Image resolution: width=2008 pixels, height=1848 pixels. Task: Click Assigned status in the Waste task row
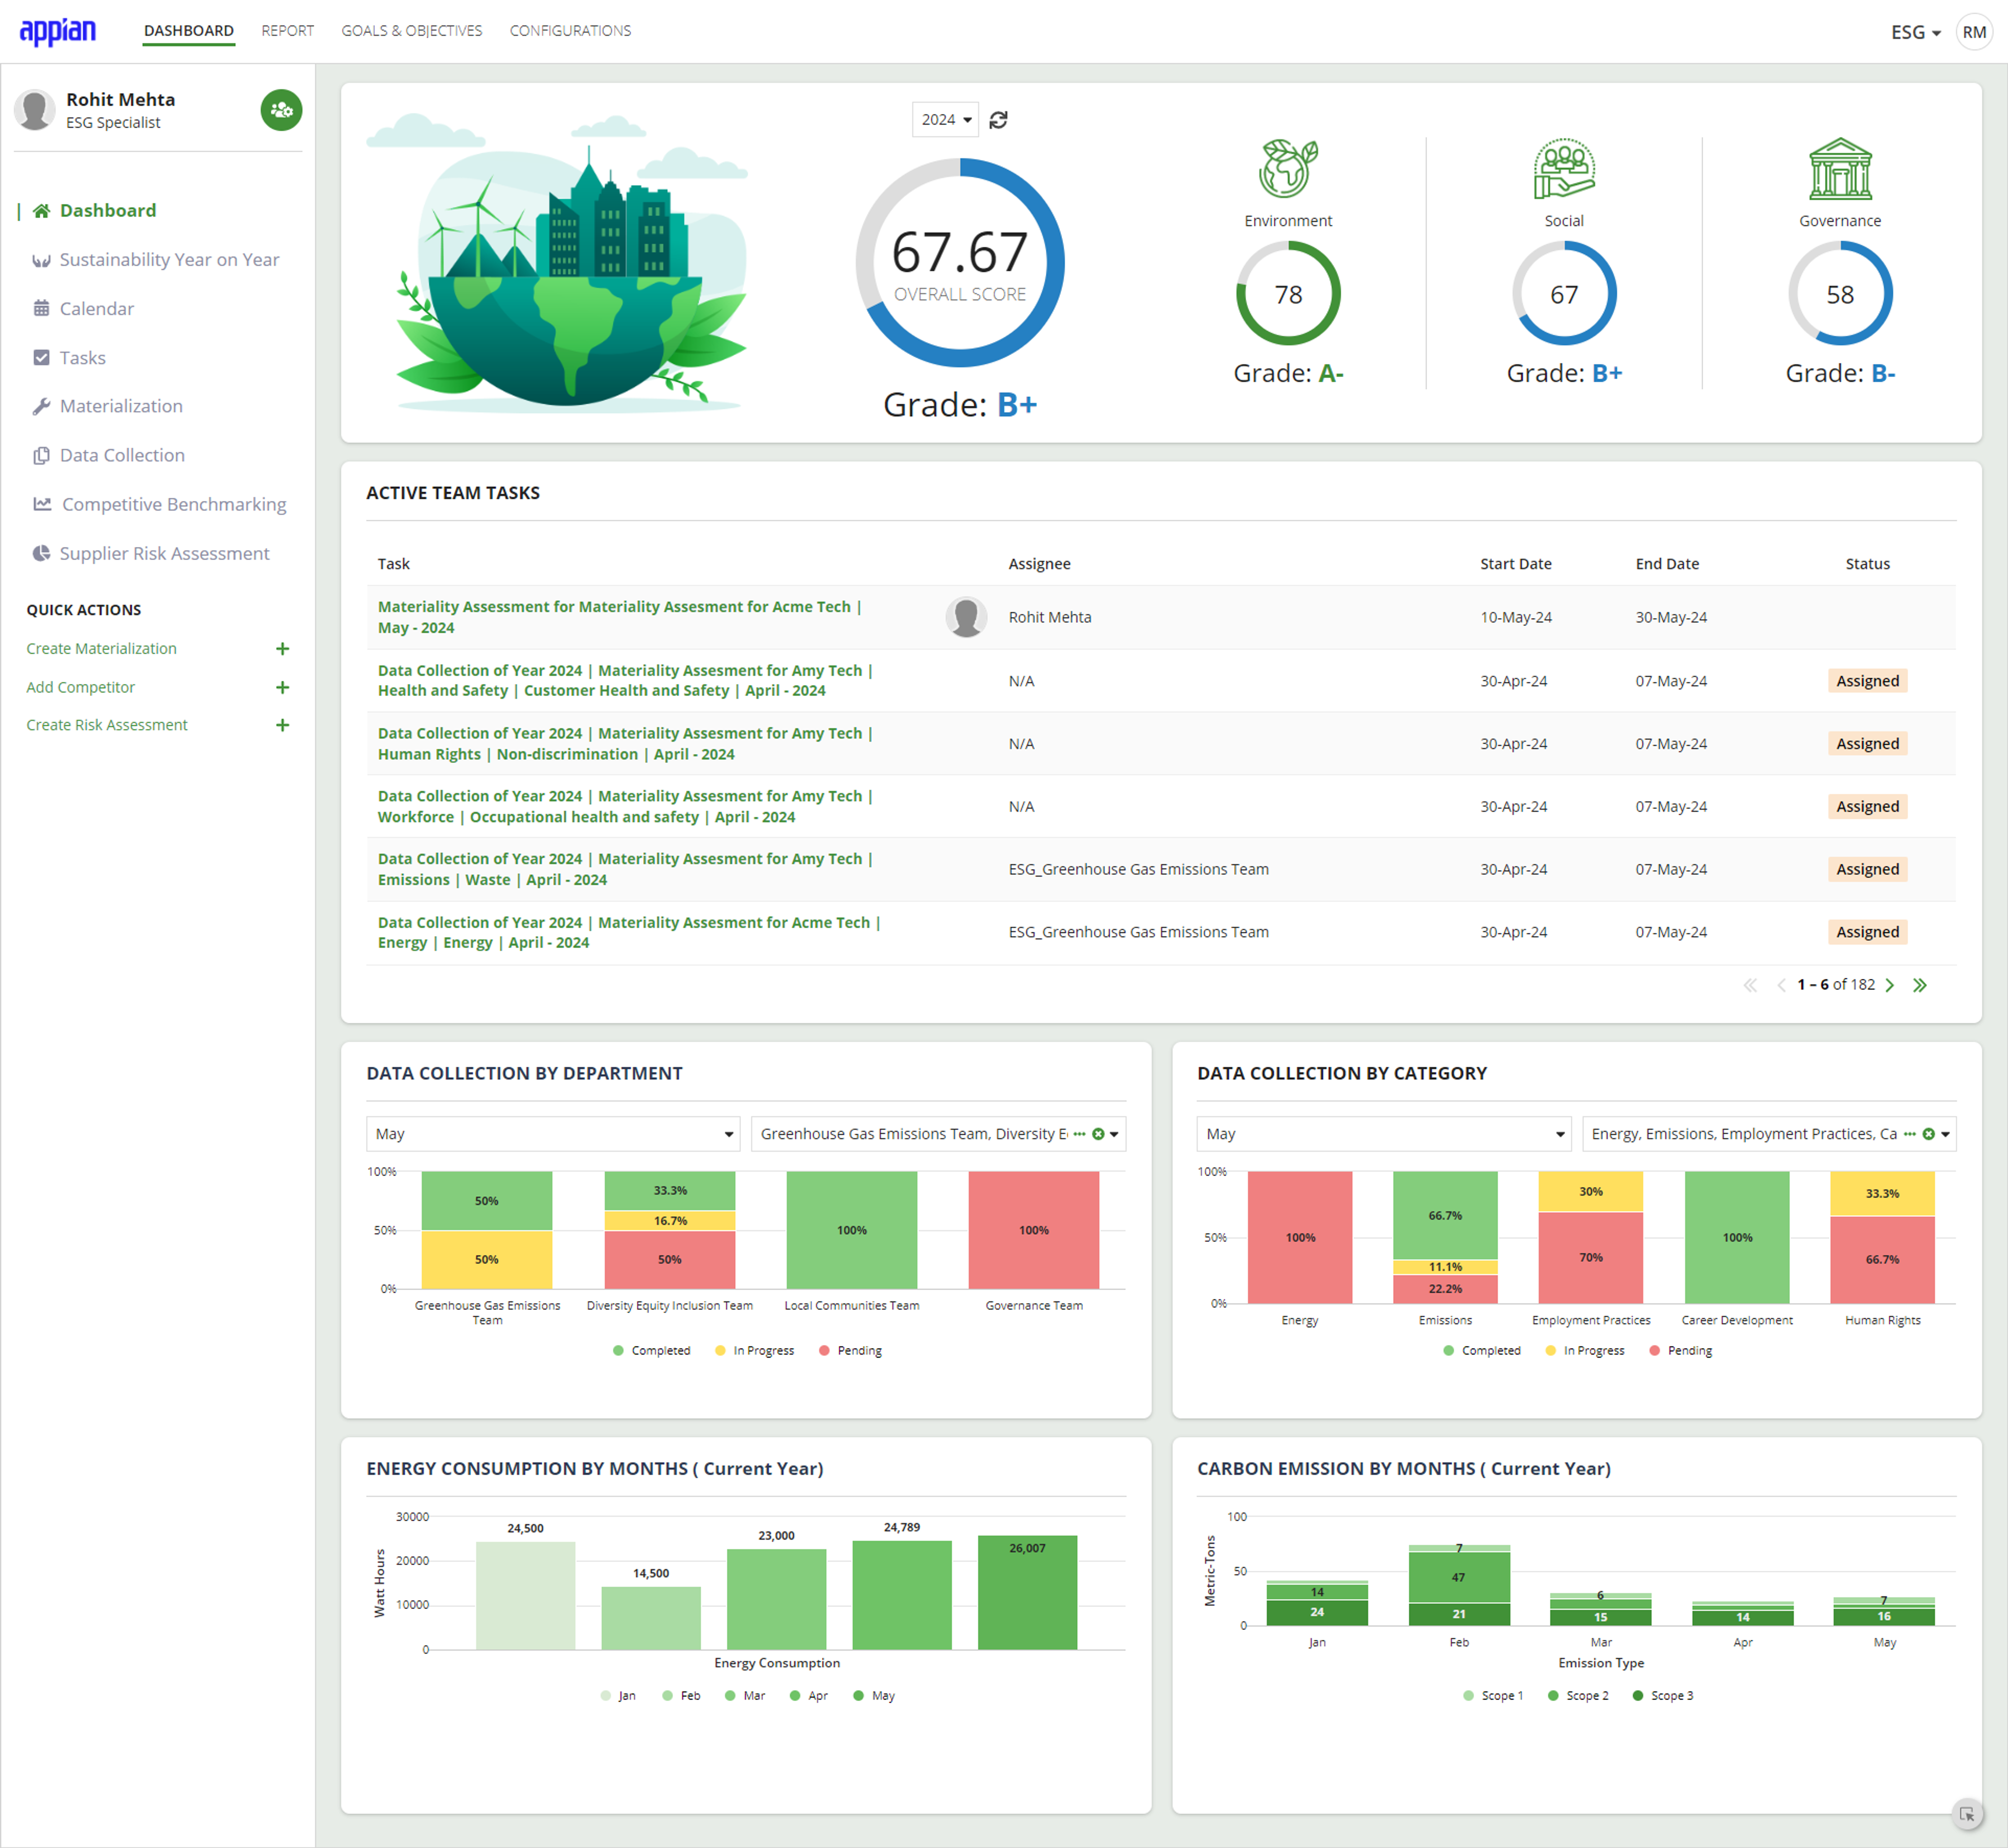pos(1867,870)
